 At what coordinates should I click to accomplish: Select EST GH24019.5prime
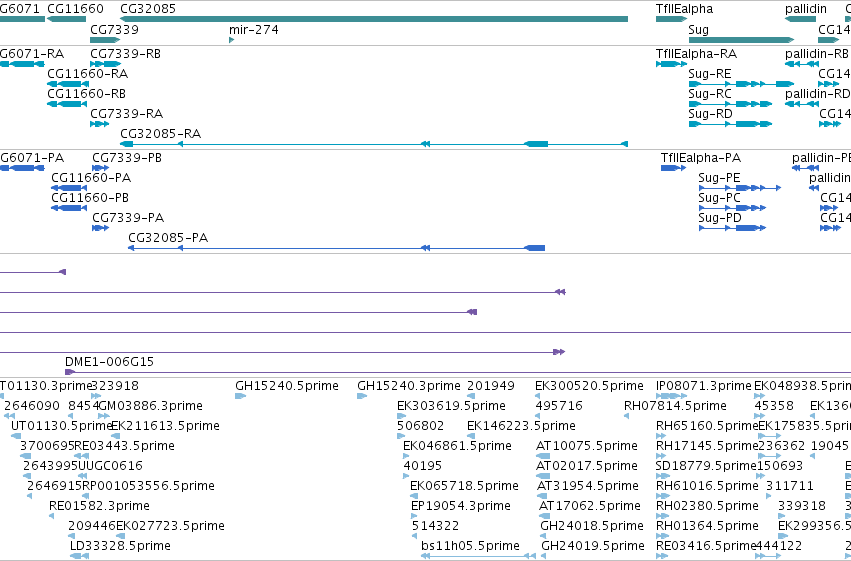tap(593, 547)
